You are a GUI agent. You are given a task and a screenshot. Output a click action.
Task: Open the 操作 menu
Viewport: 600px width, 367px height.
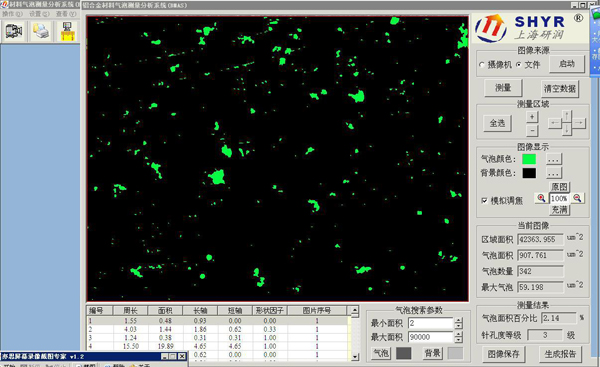(x=12, y=14)
